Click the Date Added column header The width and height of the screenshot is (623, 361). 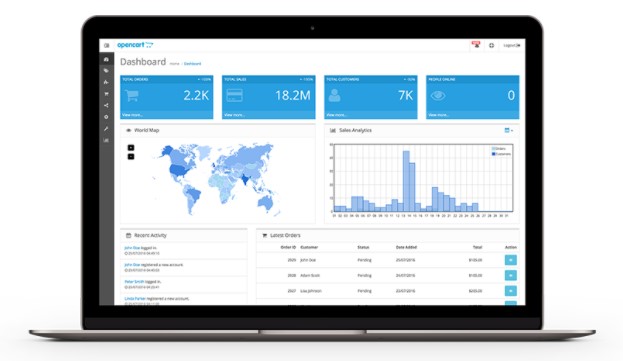tap(406, 247)
